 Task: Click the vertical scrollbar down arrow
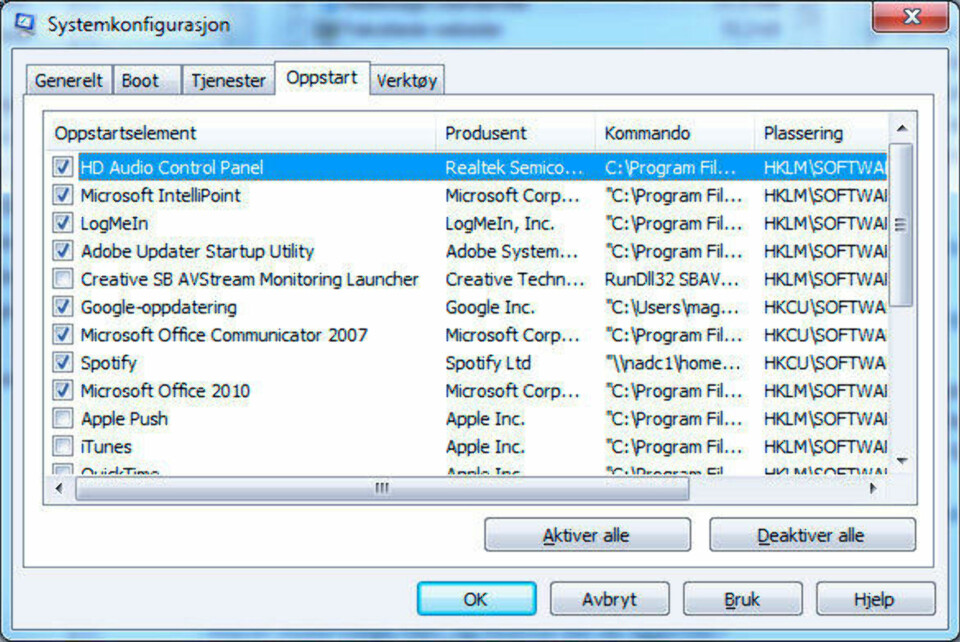click(902, 460)
